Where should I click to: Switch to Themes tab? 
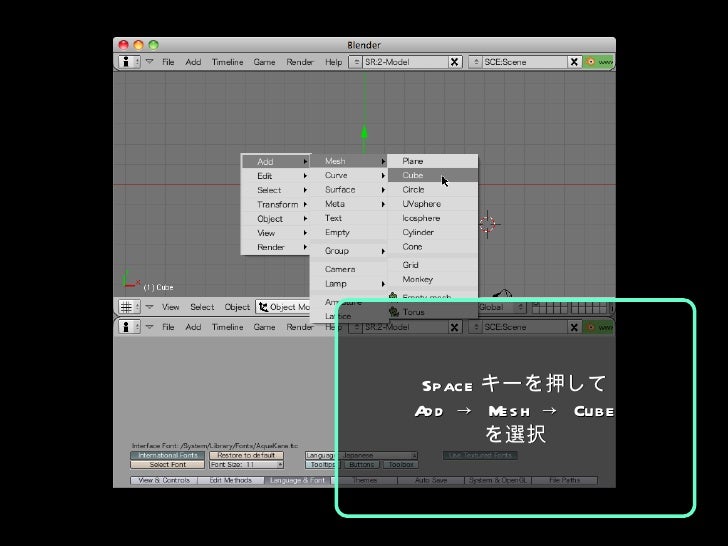click(x=364, y=480)
